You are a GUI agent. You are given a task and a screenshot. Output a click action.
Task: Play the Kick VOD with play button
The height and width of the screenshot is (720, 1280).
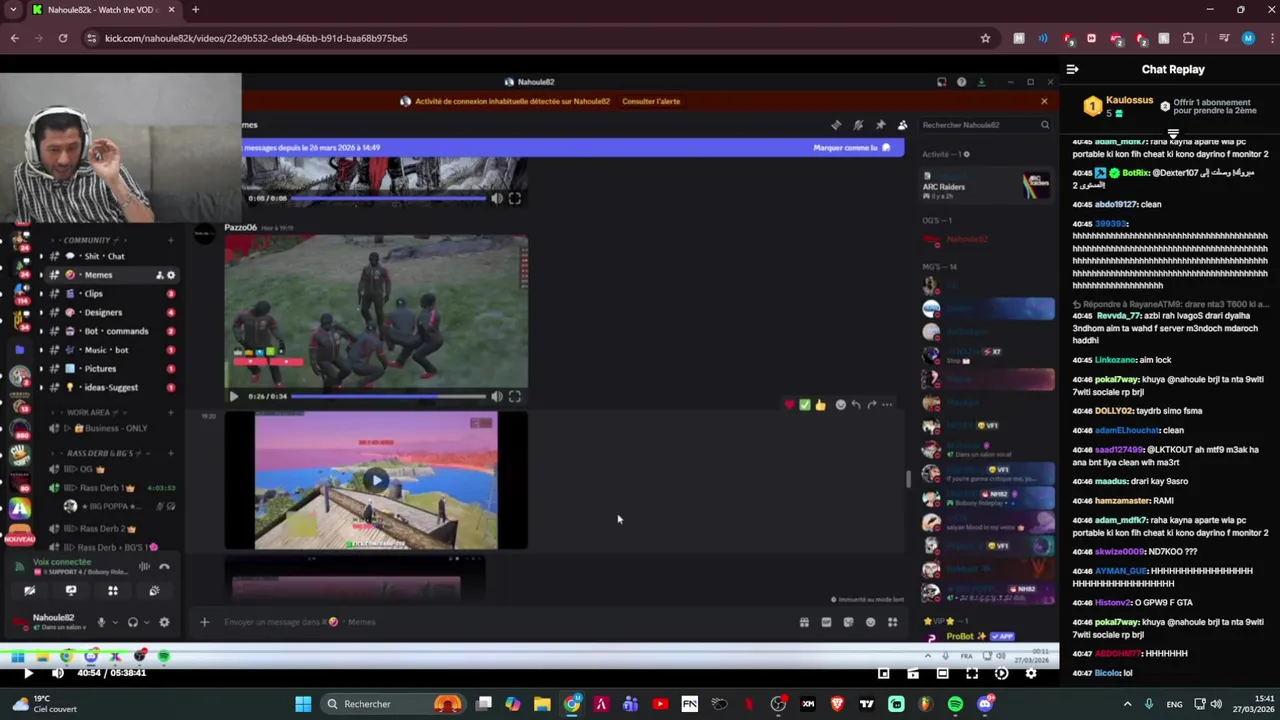pyautogui.click(x=28, y=674)
